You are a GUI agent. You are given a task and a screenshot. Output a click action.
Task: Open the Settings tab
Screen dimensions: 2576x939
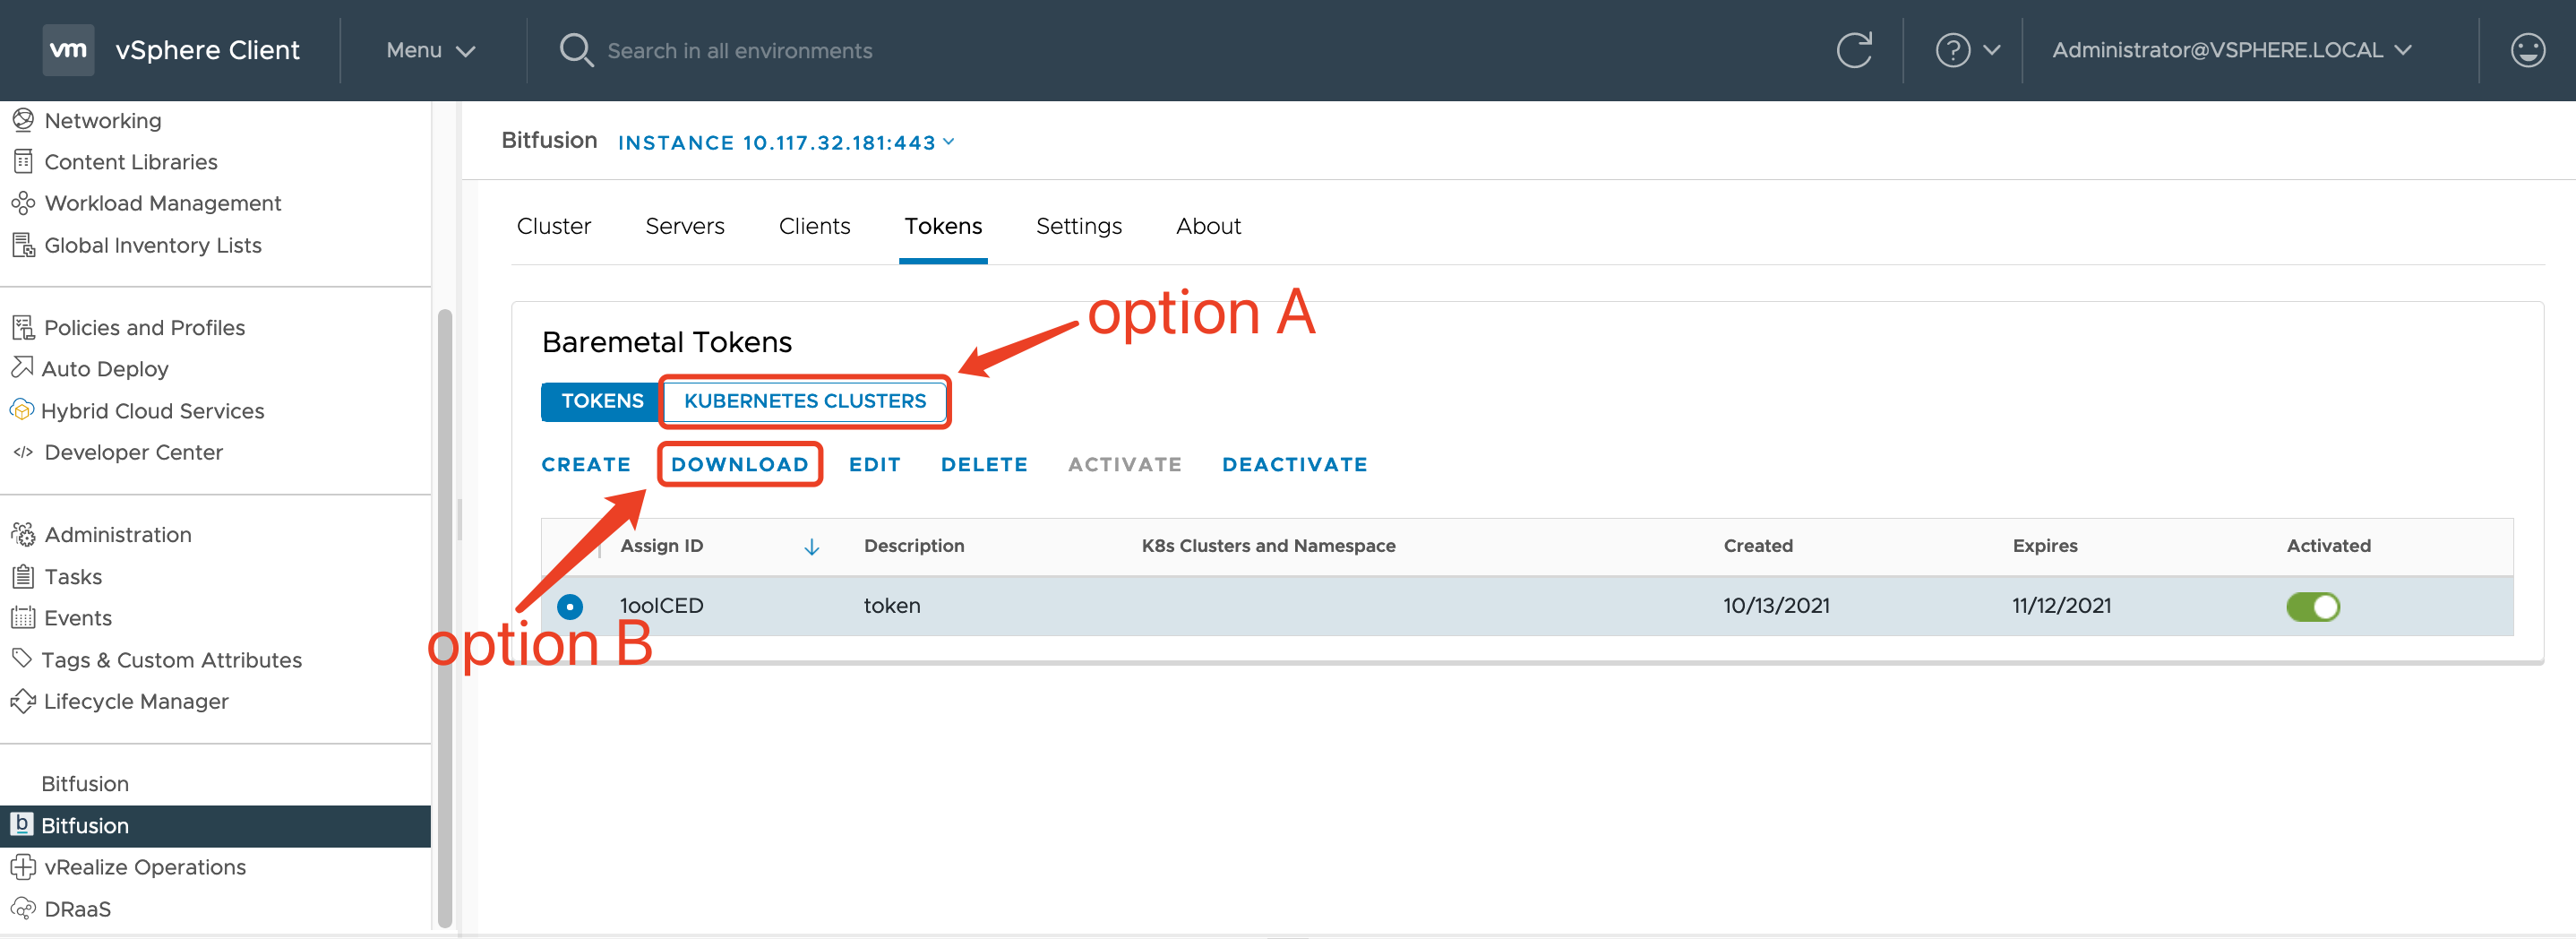(x=1078, y=226)
